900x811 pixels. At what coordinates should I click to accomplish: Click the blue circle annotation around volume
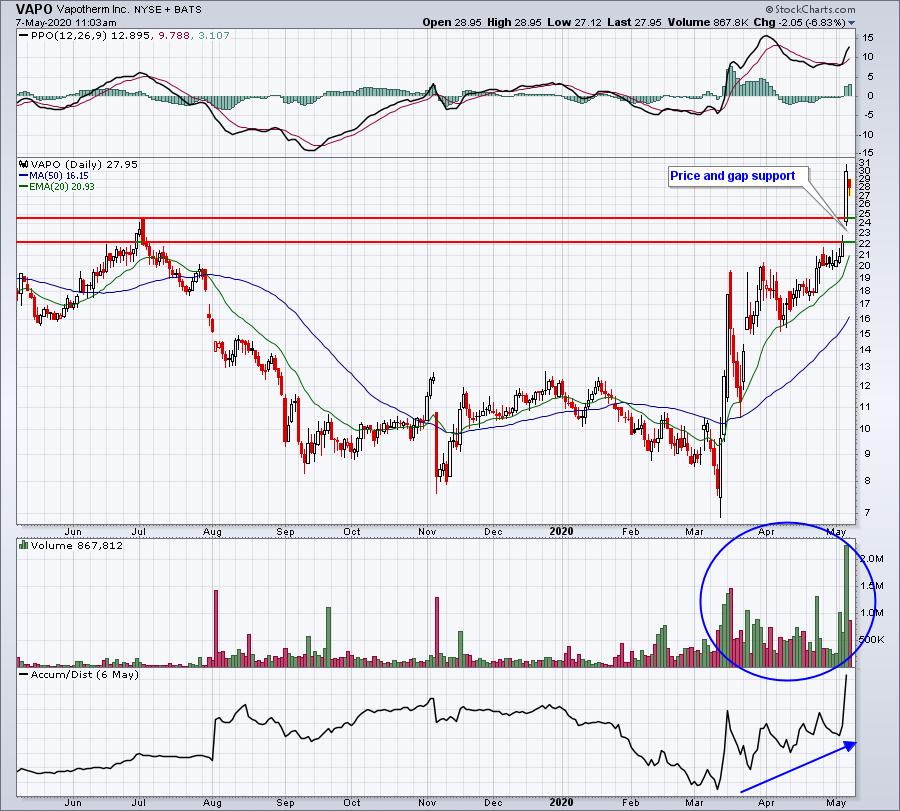[788, 601]
